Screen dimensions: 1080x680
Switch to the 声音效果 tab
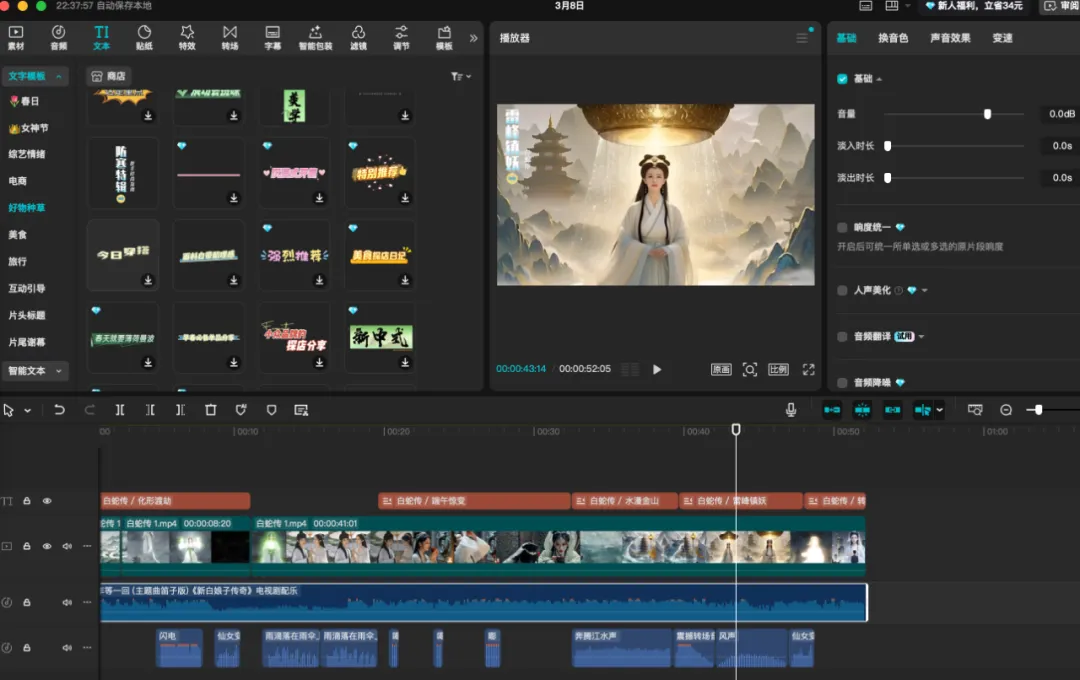pos(950,38)
